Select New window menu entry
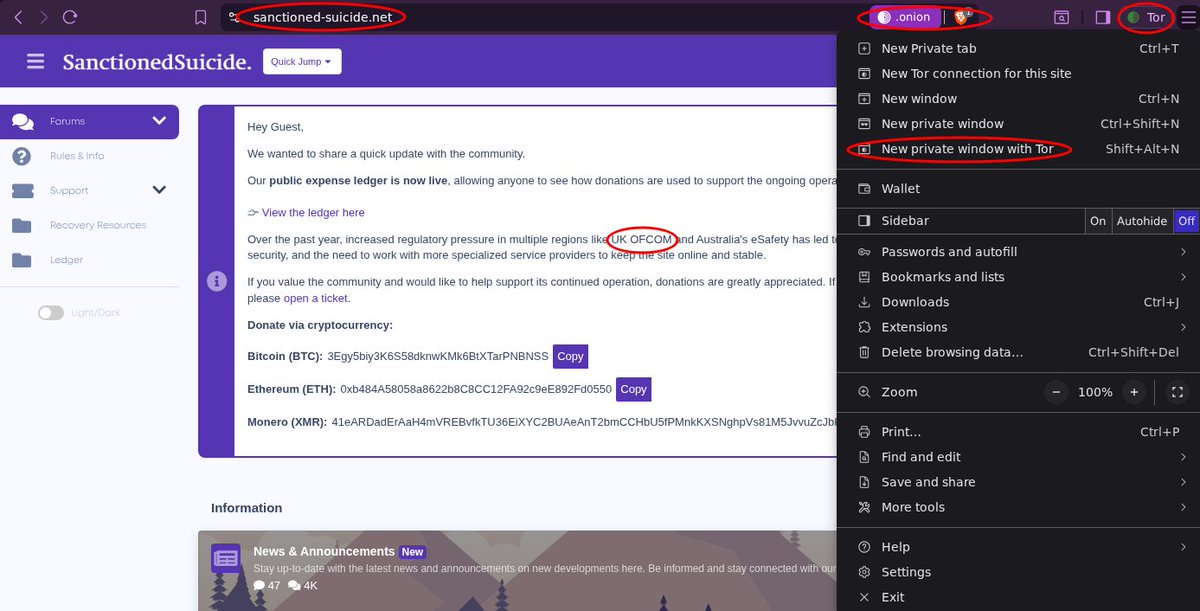The image size is (1200, 611). point(1018,98)
